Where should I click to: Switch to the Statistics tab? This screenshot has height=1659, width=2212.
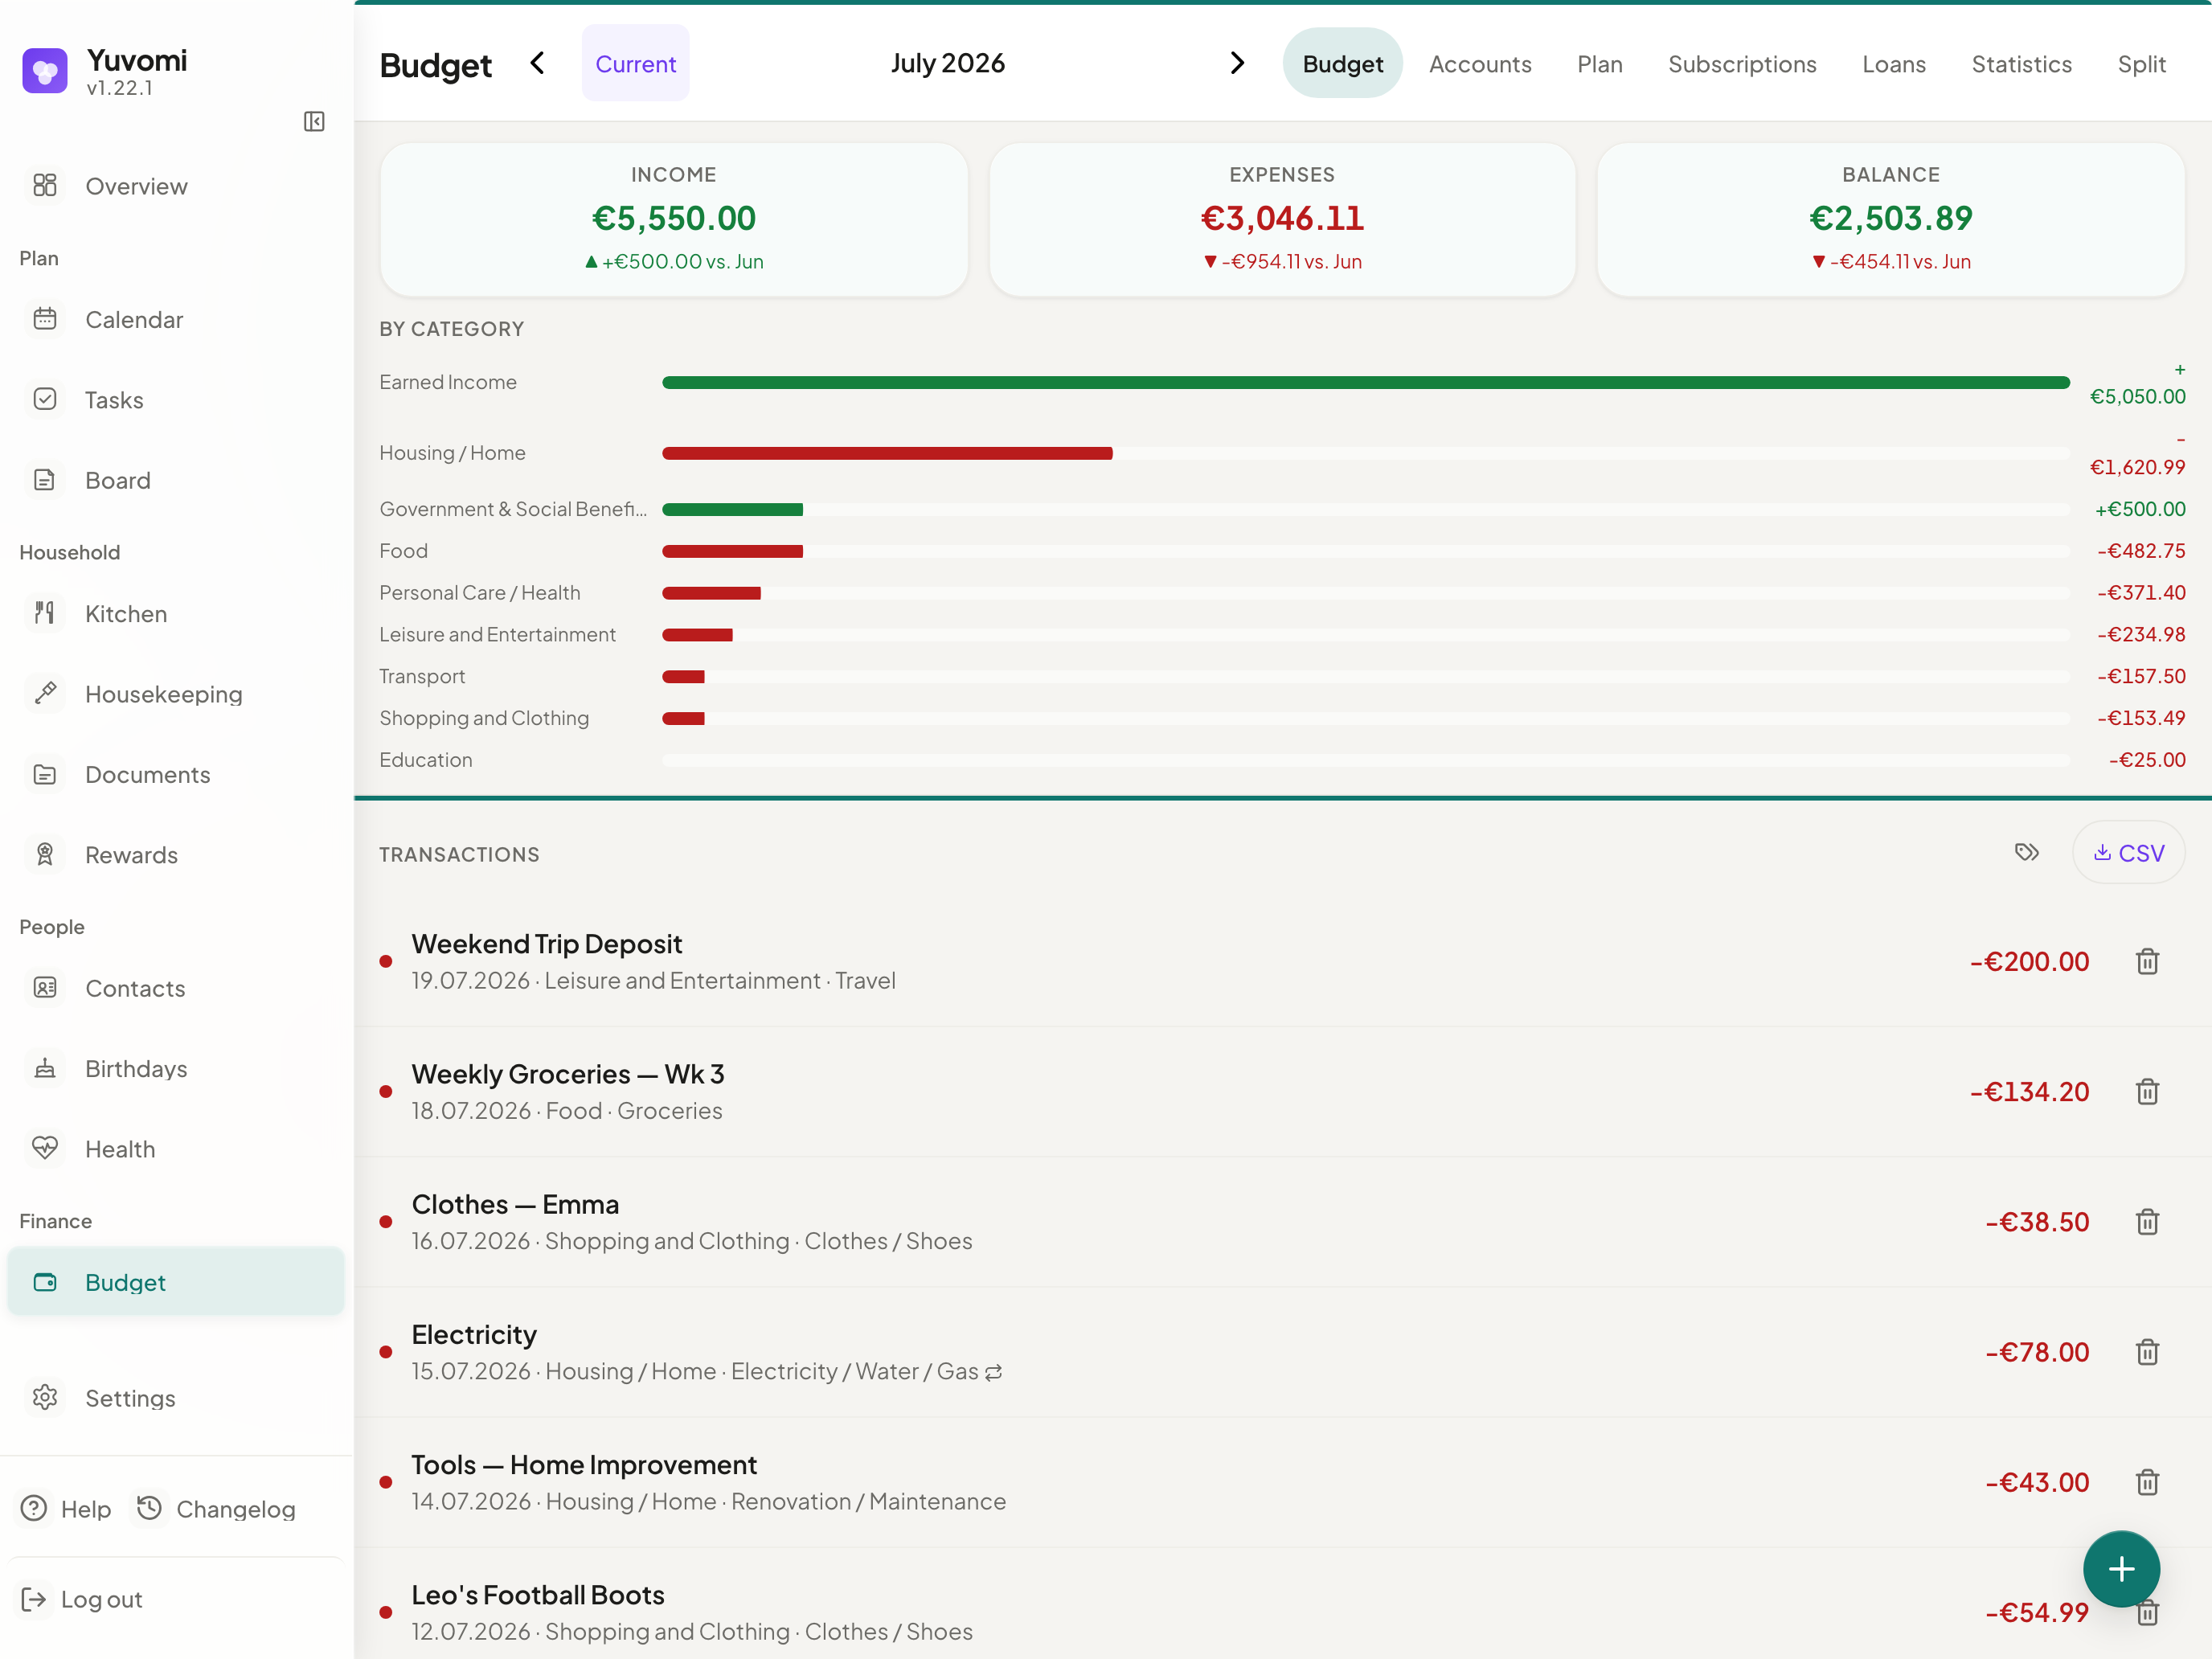(2021, 63)
